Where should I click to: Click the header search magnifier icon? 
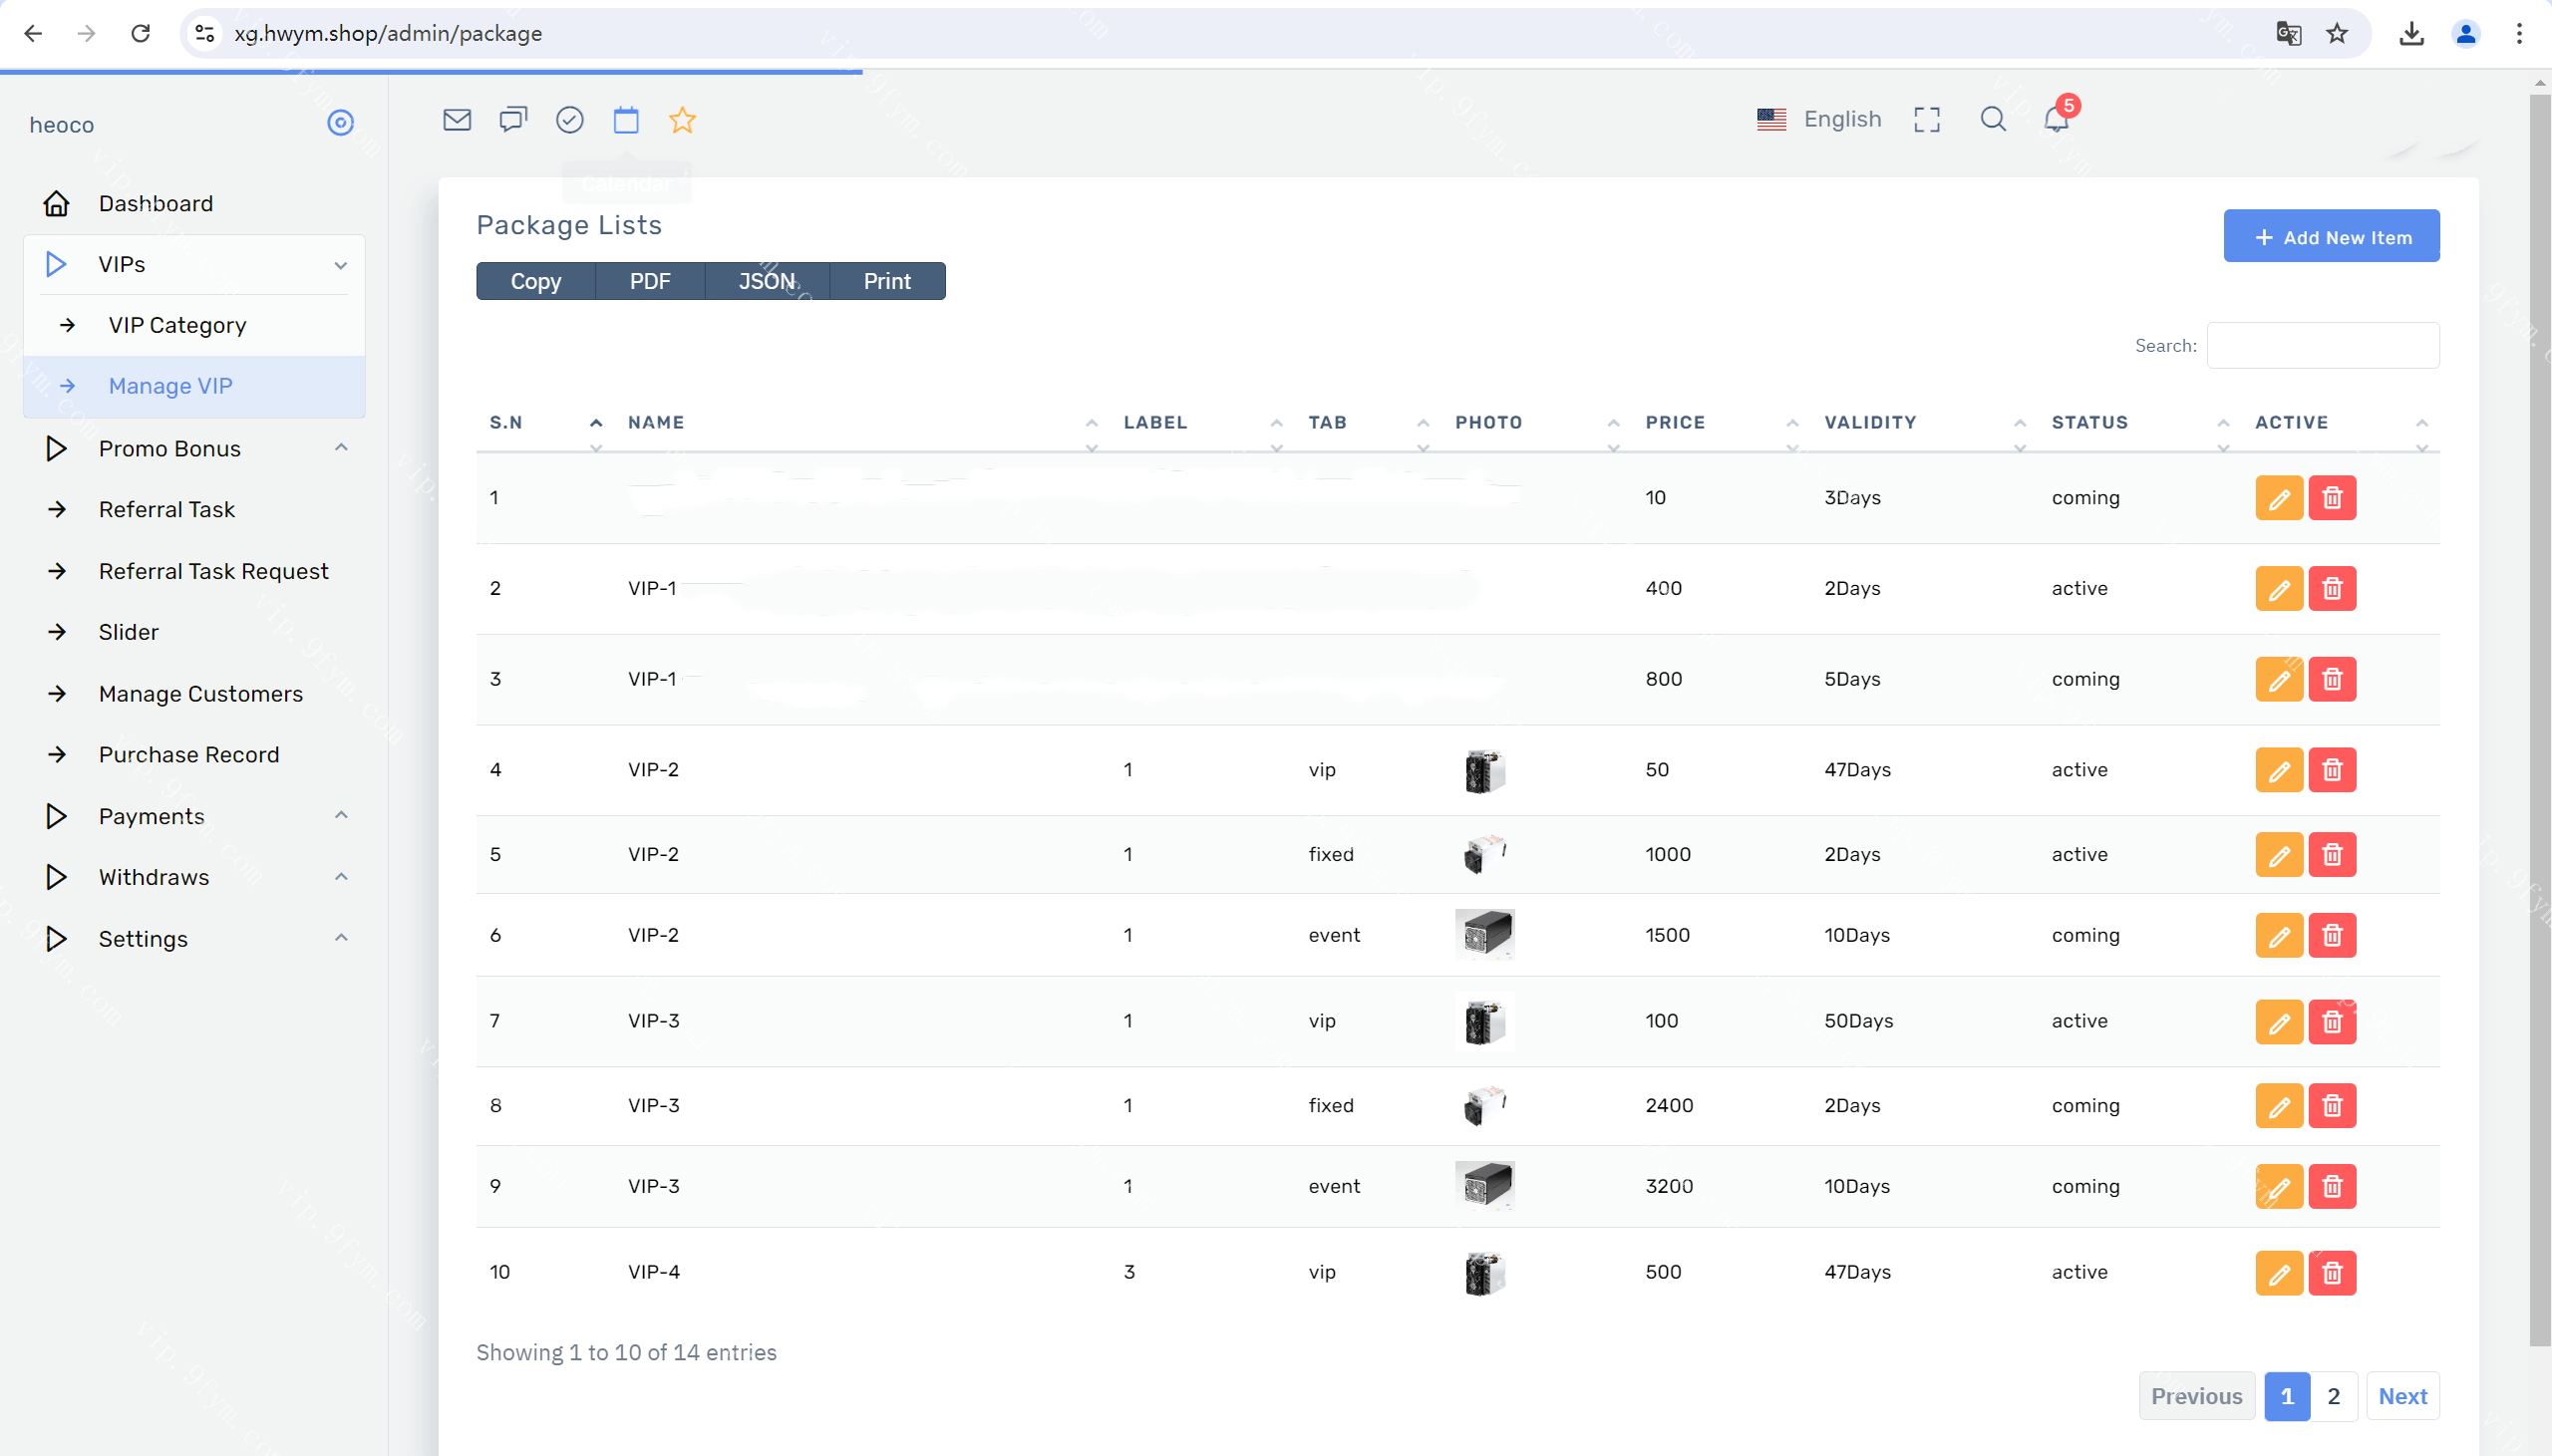click(x=1992, y=120)
